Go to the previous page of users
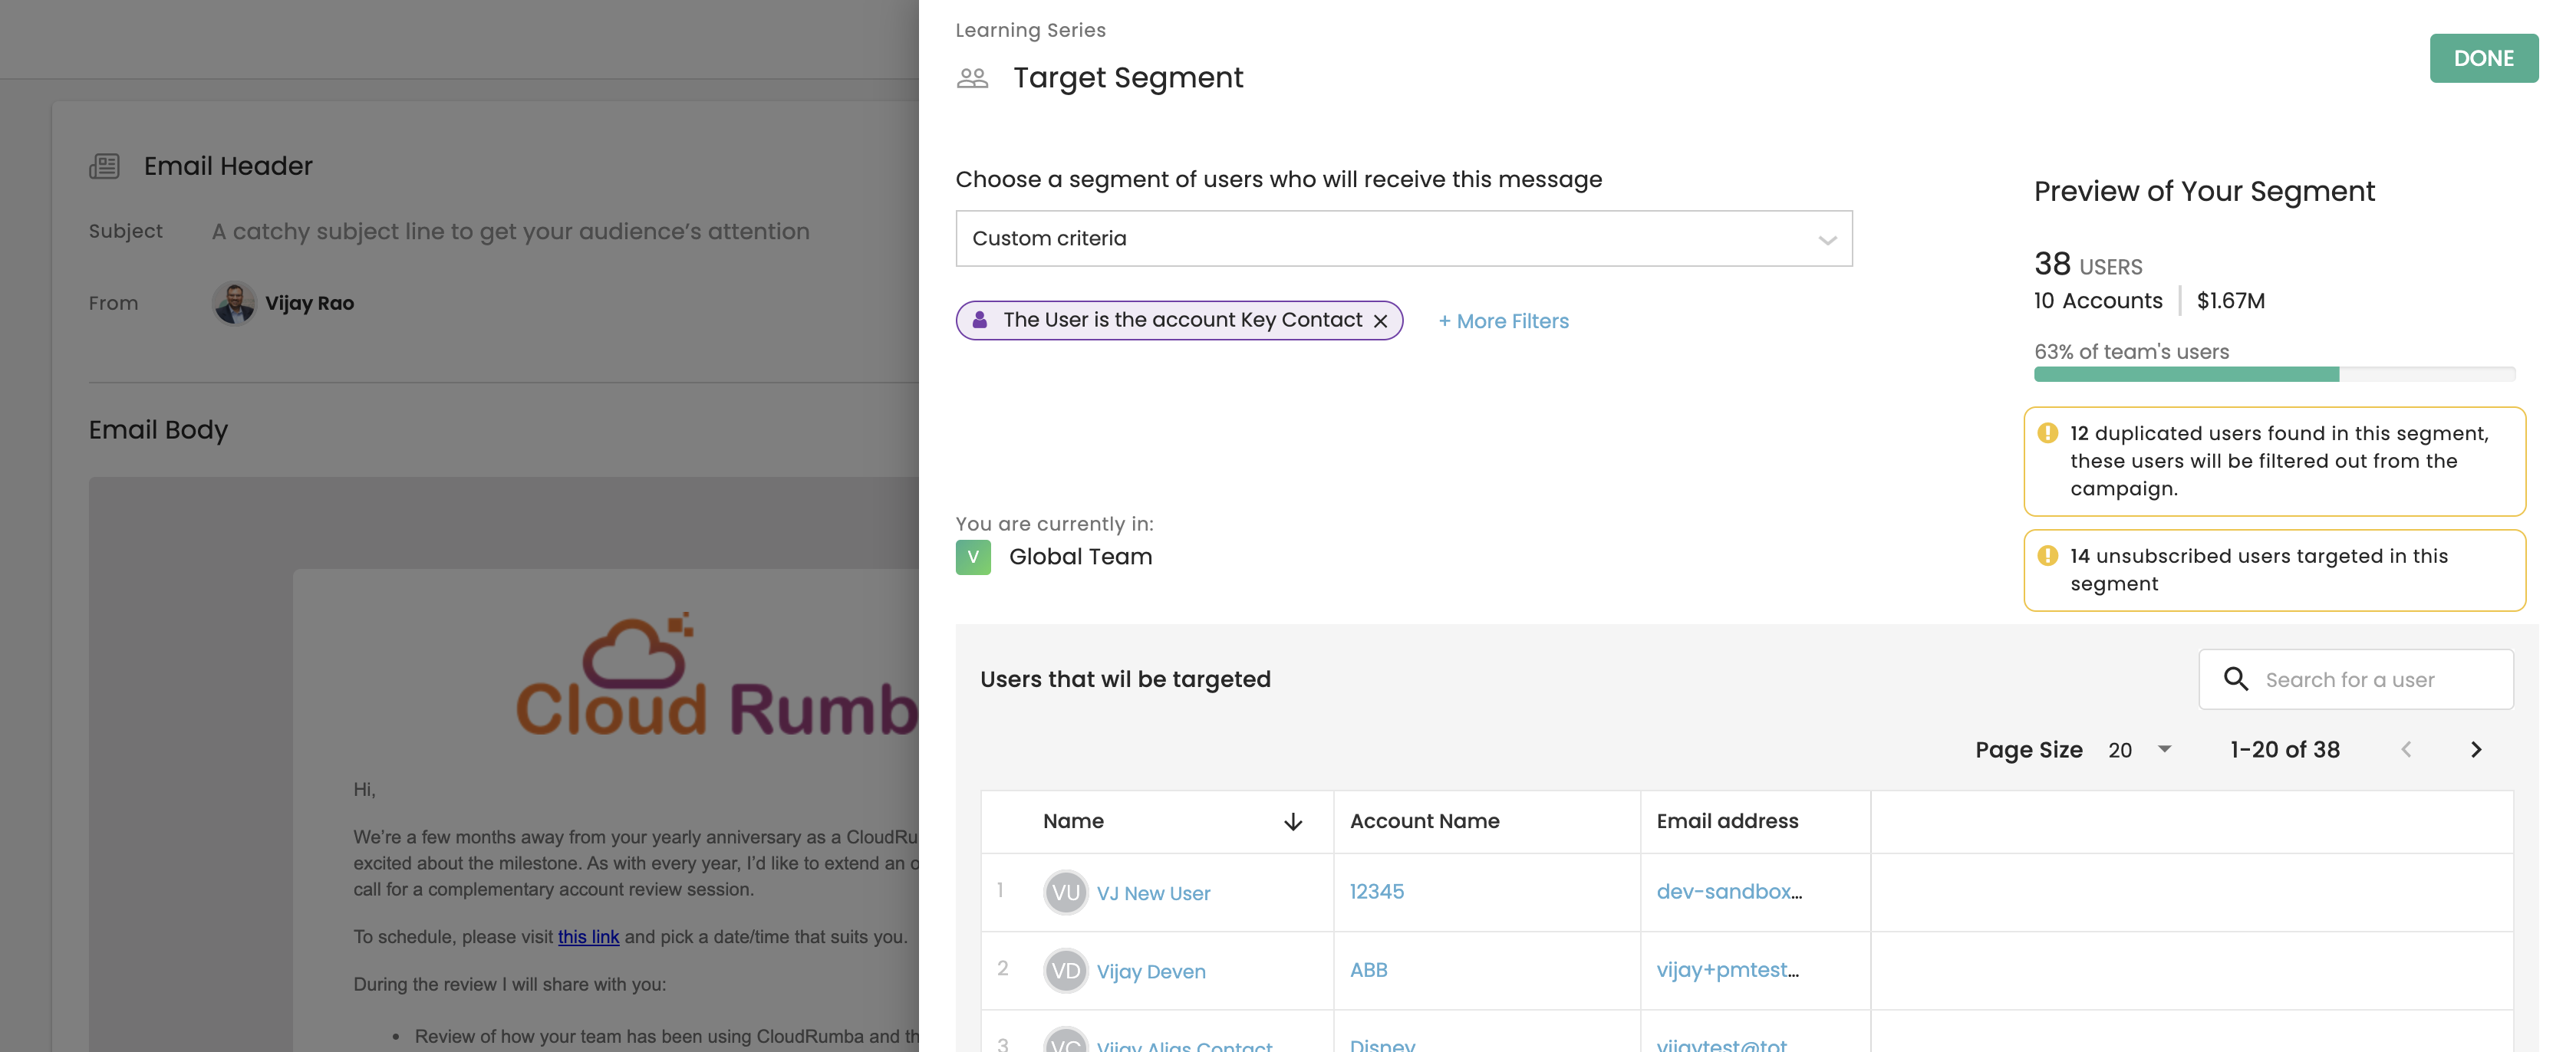The height and width of the screenshot is (1052, 2576). [2406, 750]
